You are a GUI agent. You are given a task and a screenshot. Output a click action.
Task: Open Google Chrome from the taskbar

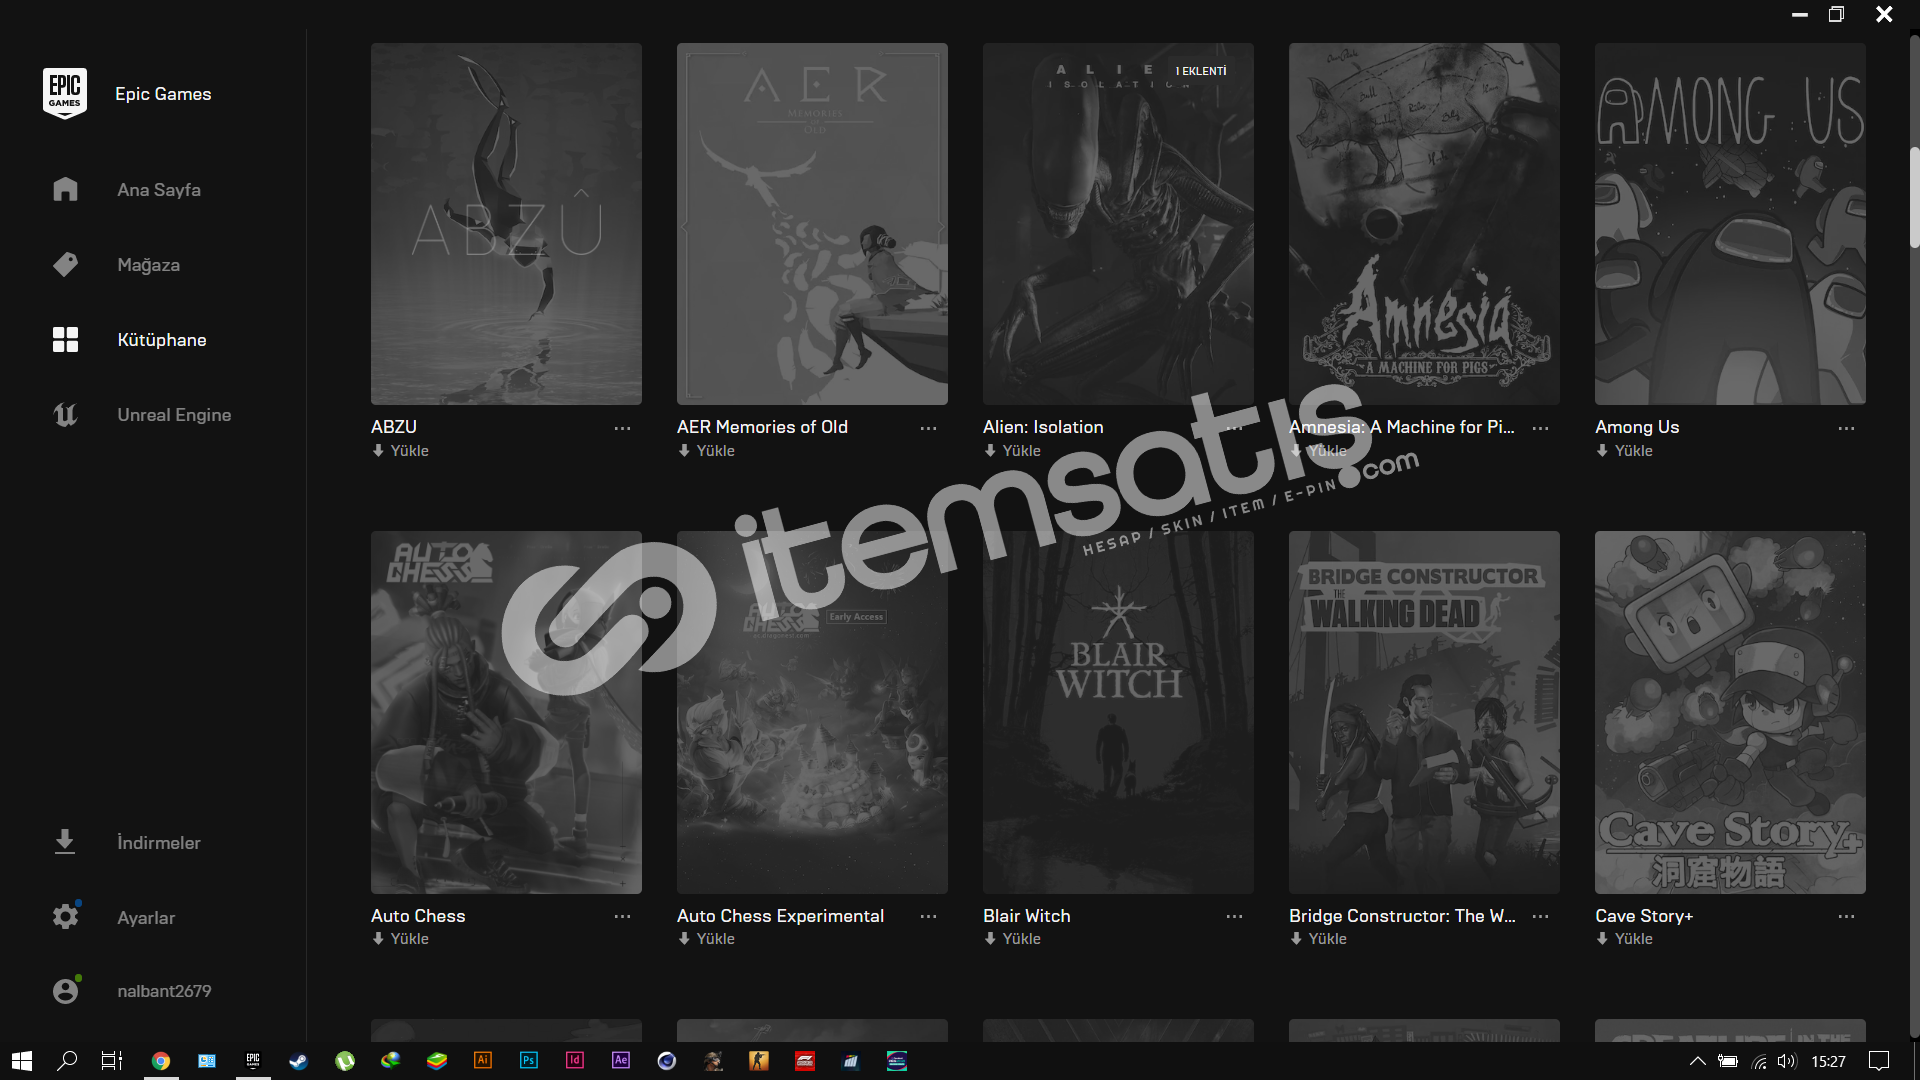pyautogui.click(x=161, y=1061)
